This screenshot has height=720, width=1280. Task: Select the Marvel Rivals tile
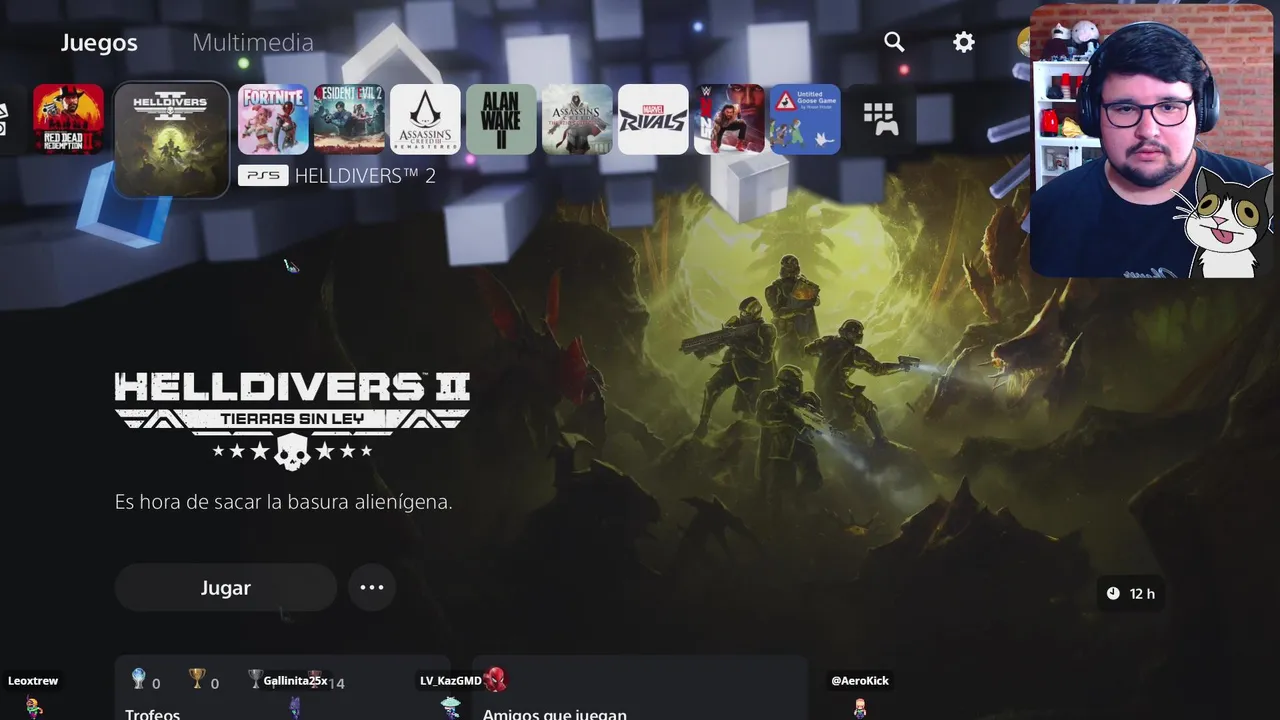tap(653, 119)
